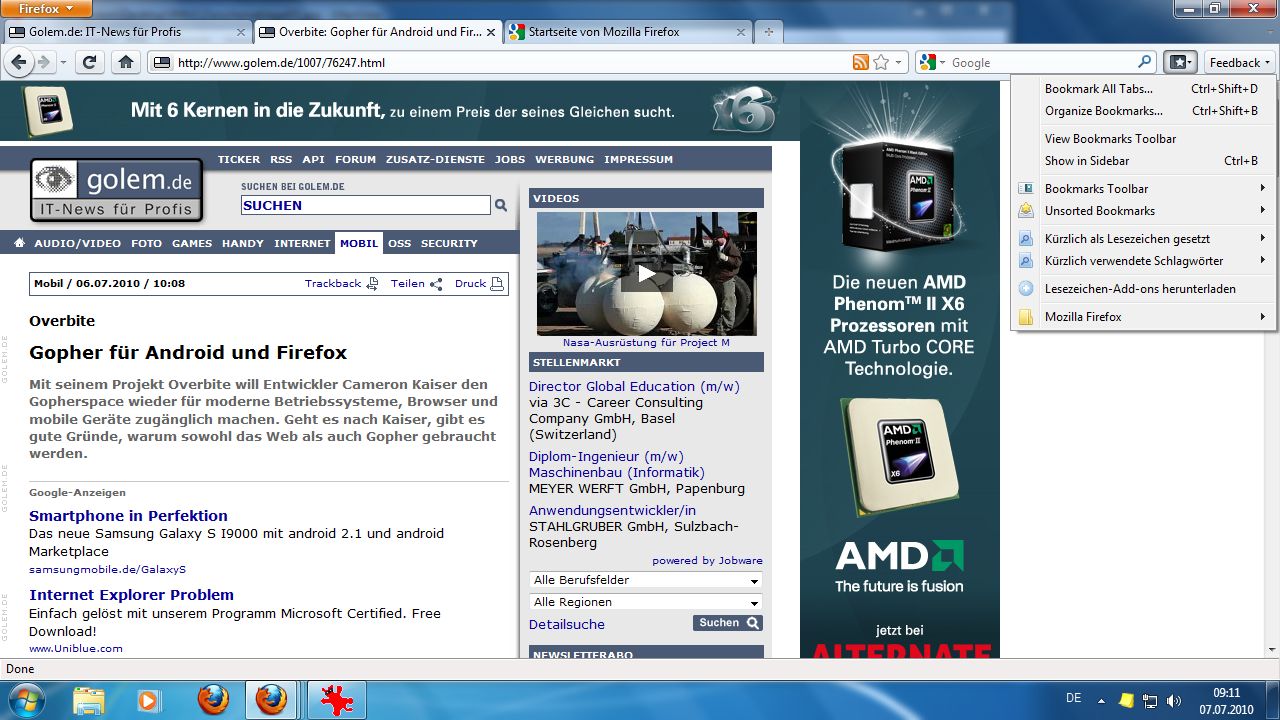Switch to Startseite von Mozilla Firefox tab

point(603,32)
